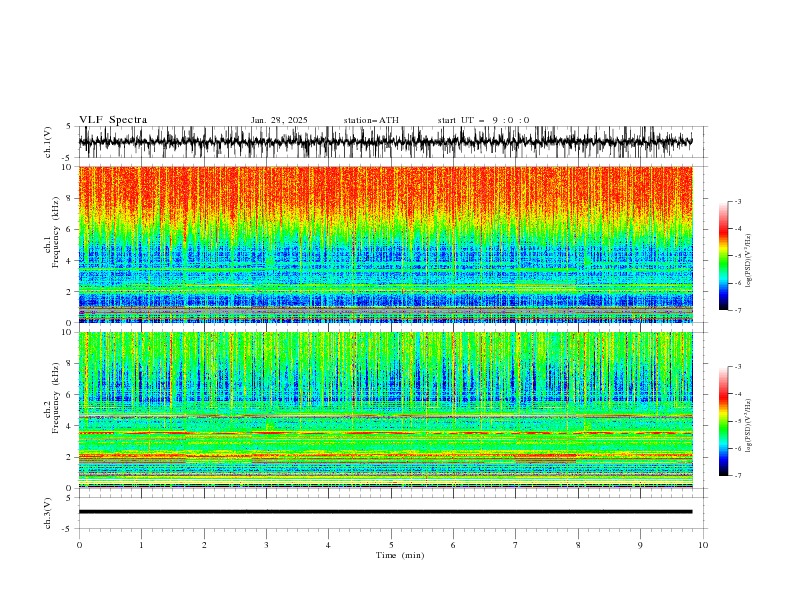Click the "2" kHz tick of ch.2 spectrogram
The image size is (792, 612).
69,457
